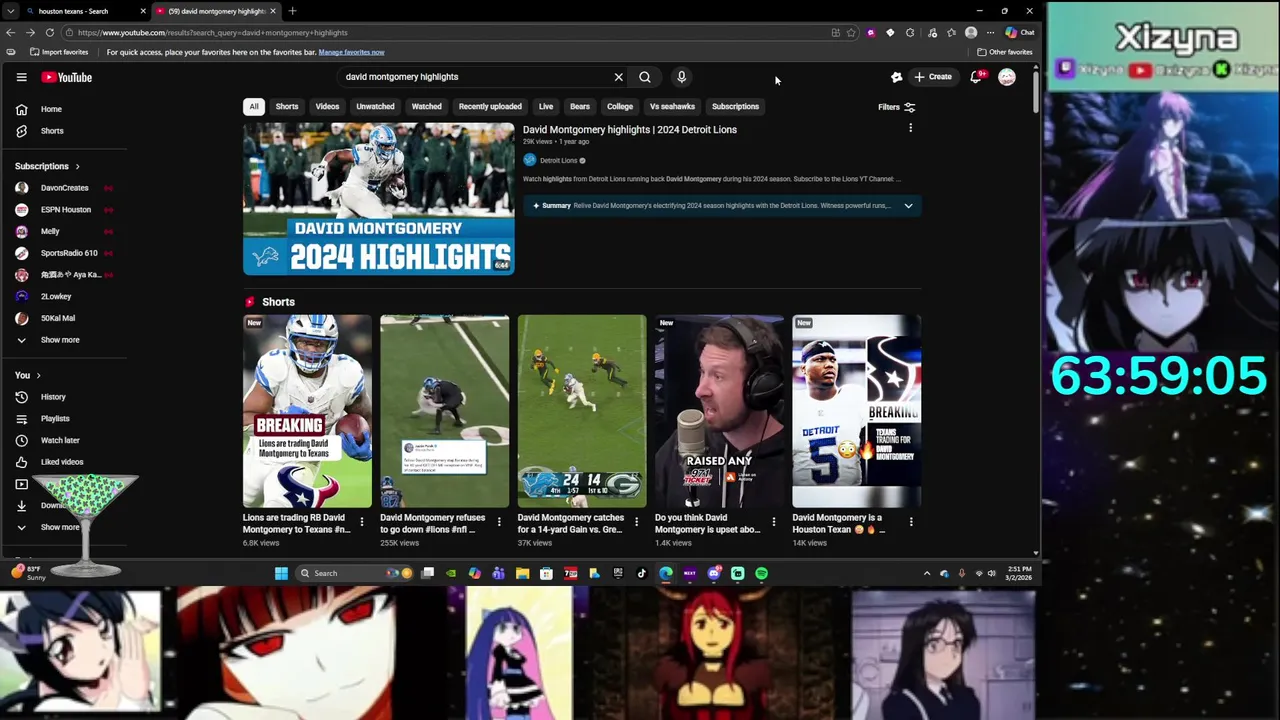Viewport: 1280px width, 720px height.
Task: Open the David Montgomery 2024 Highlights thumbnail
Action: [379, 198]
